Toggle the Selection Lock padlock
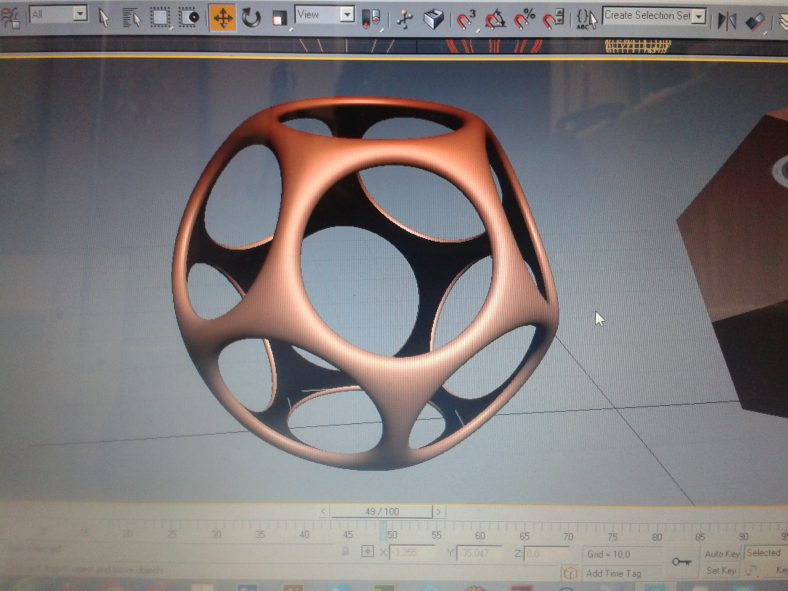Viewport: 788px width, 591px height. (345, 551)
